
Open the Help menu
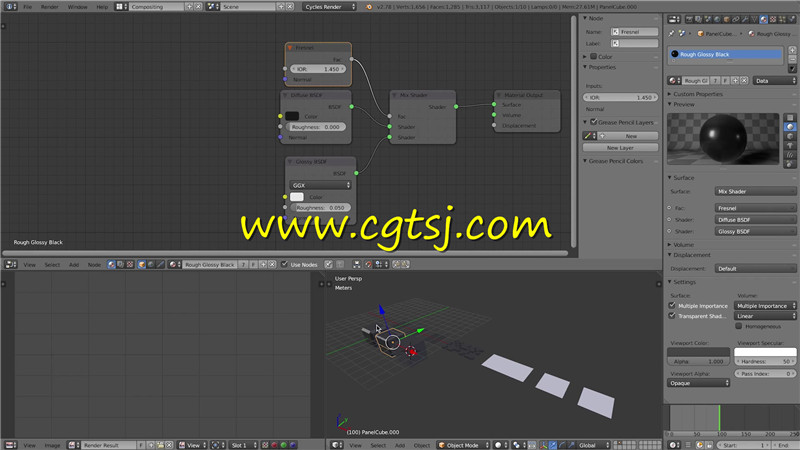(102, 7)
